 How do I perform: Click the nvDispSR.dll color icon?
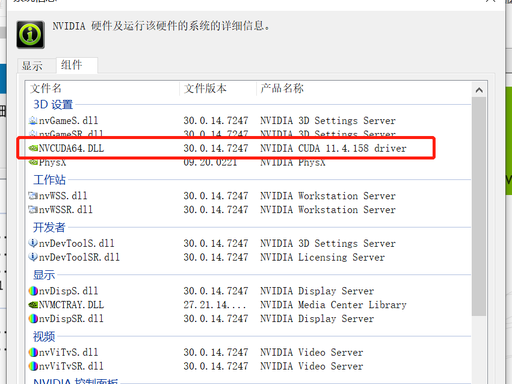[x=33, y=319]
